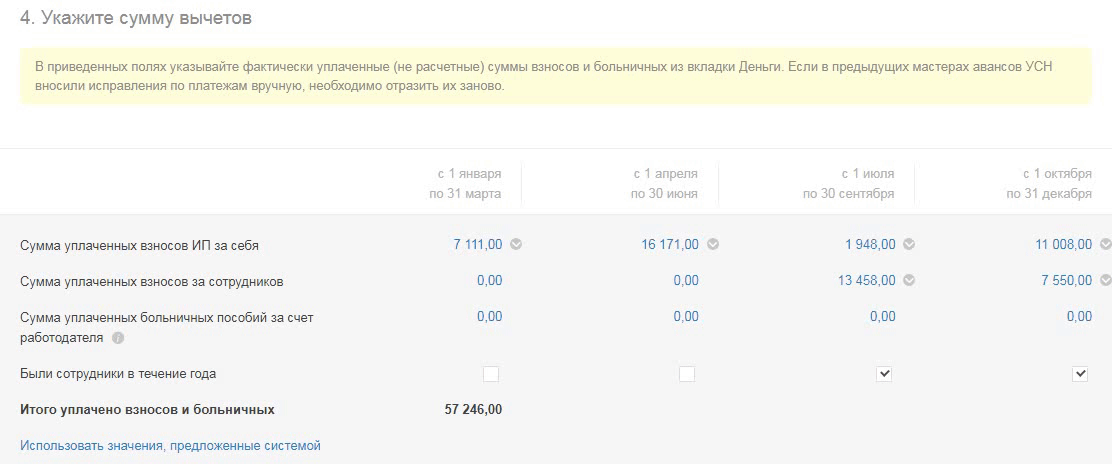Expand the arrow beside 7 111,00 value
The height and width of the screenshot is (464, 1112).
(x=516, y=244)
